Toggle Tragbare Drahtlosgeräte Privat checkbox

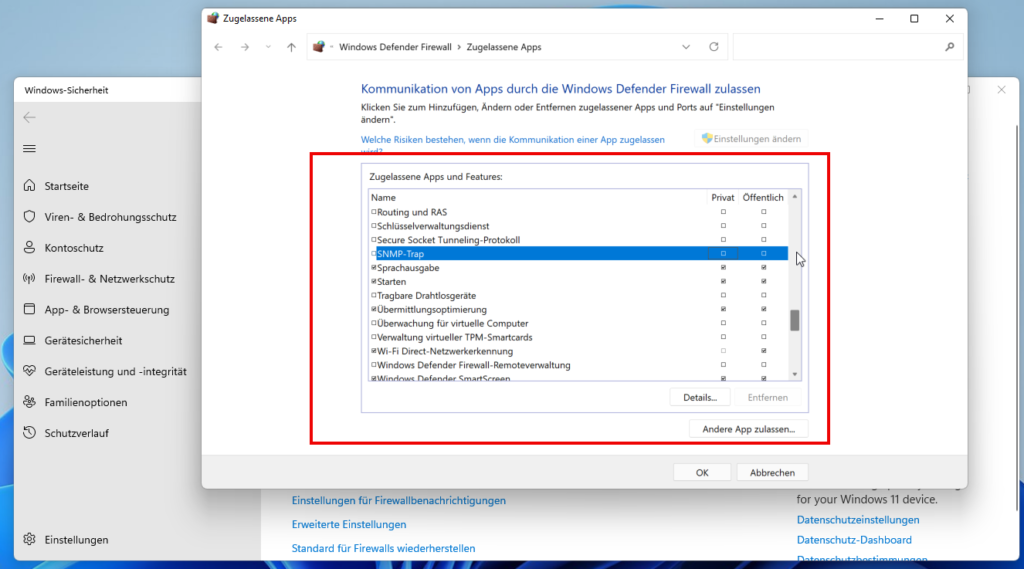(723, 295)
